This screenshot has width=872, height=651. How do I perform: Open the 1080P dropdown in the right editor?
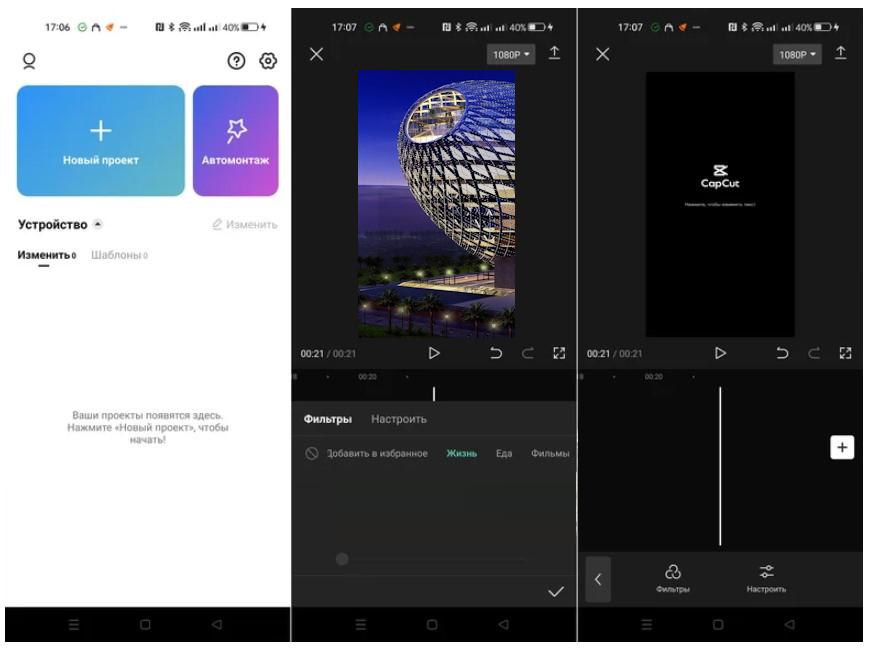pyautogui.click(x=797, y=54)
